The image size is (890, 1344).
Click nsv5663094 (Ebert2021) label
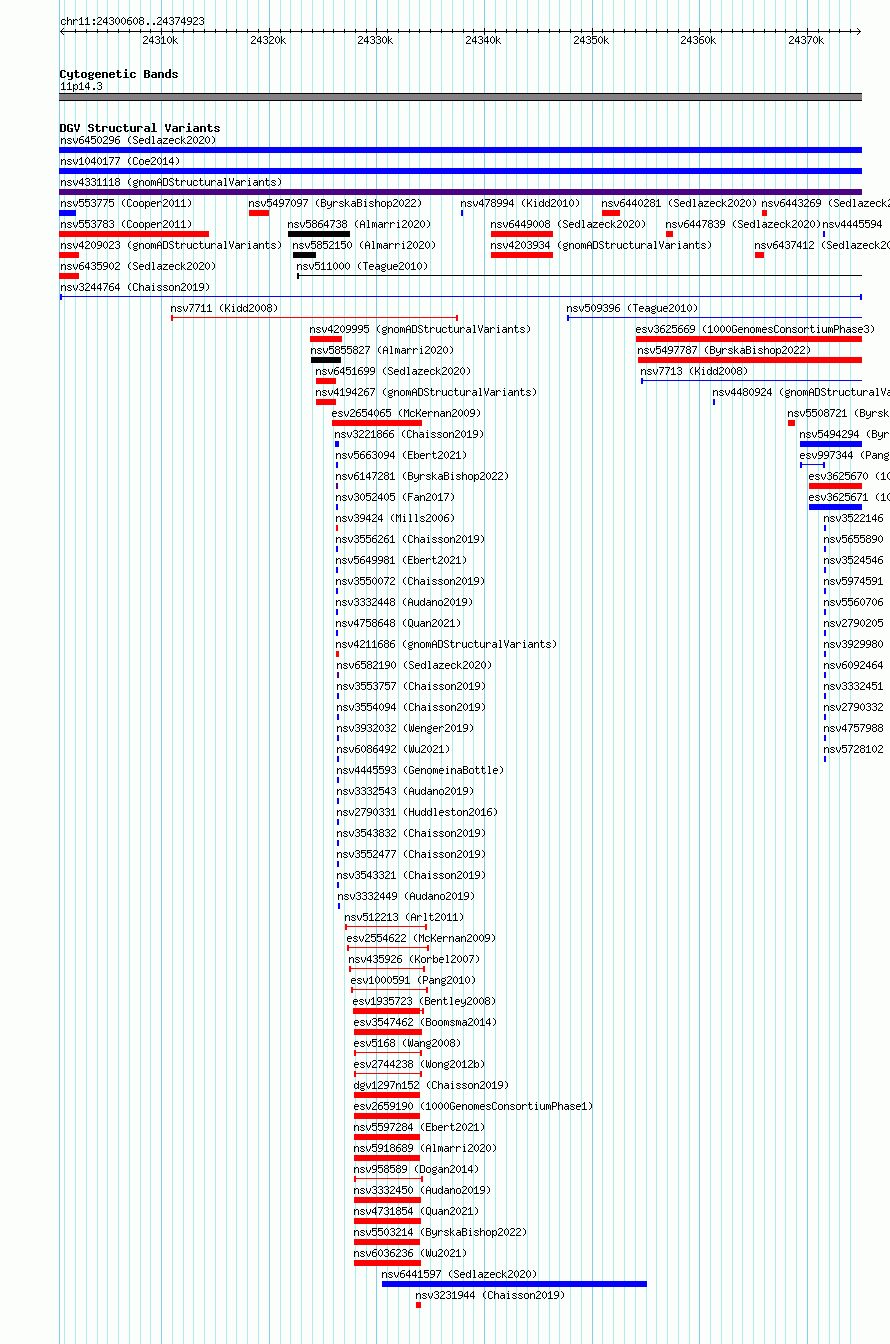point(401,455)
